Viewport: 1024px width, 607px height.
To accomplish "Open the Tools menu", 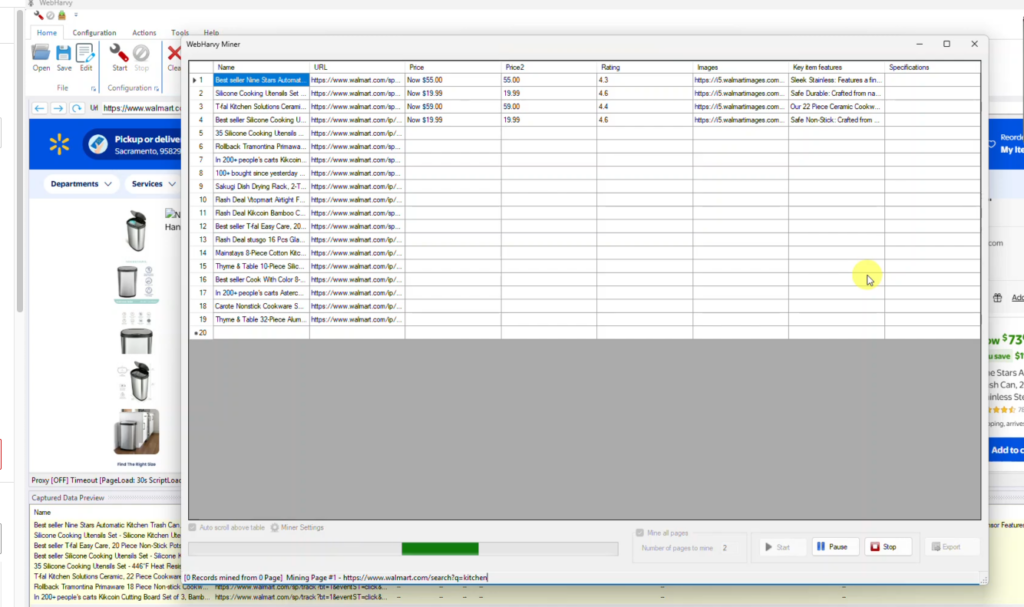I will (x=180, y=32).
